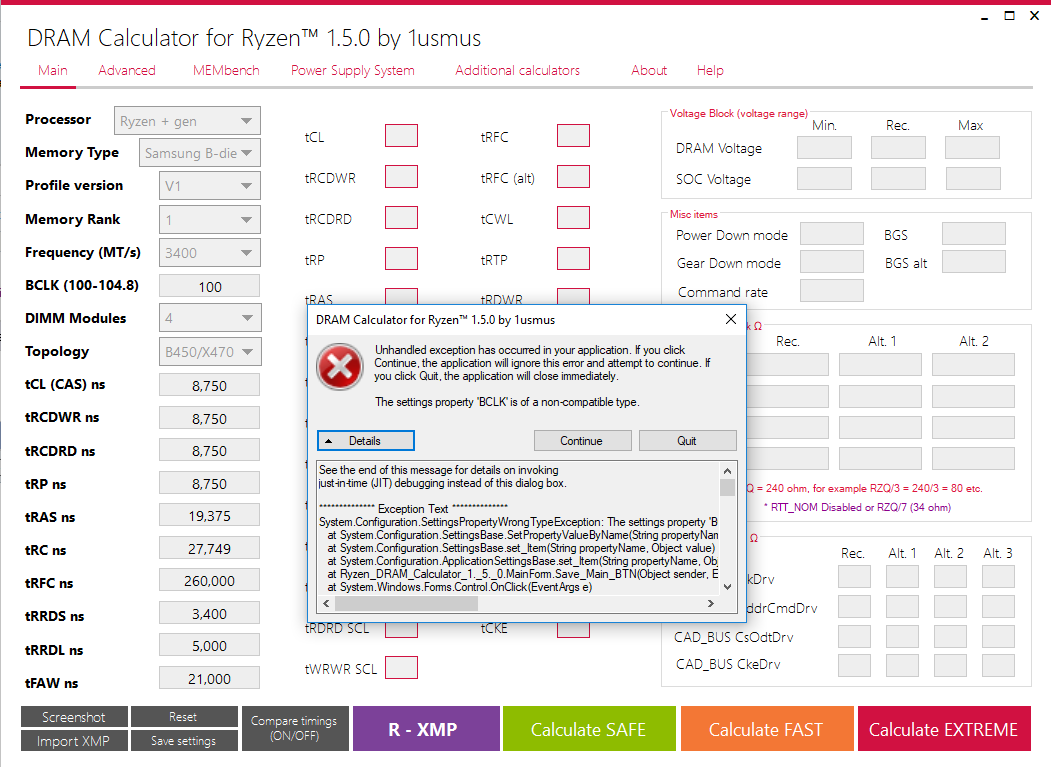Collapse the Details expander button
The width and height of the screenshot is (1051, 767).
click(x=365, y=440)
